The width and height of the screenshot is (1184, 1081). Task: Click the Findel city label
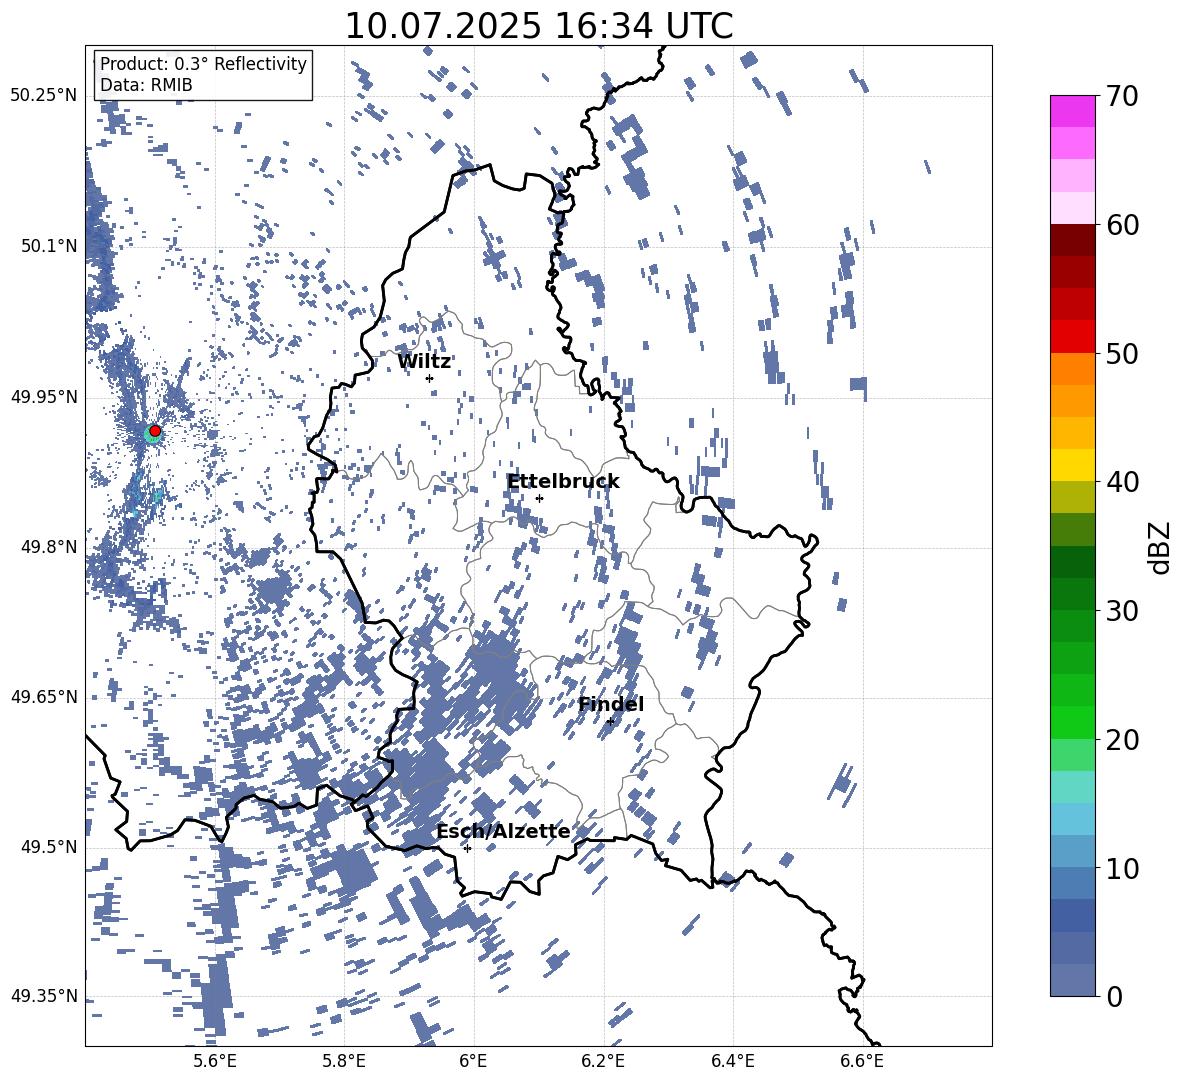click(611, 704)
